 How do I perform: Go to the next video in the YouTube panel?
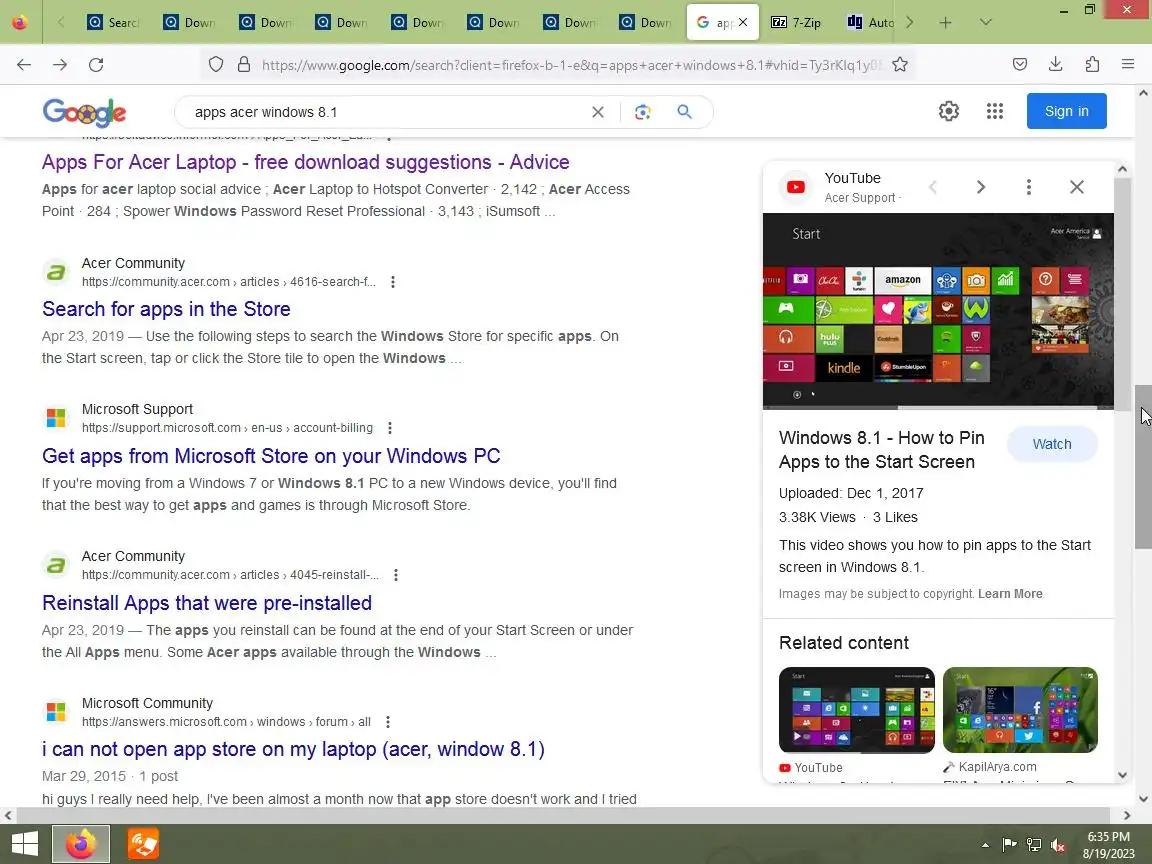[981, 187]
